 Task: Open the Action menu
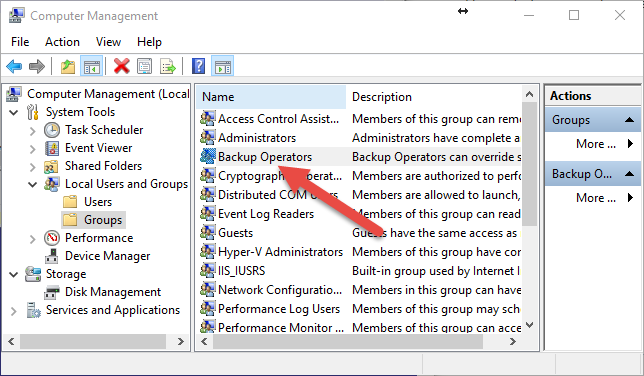pyautogui.click(x=62, y=42)
